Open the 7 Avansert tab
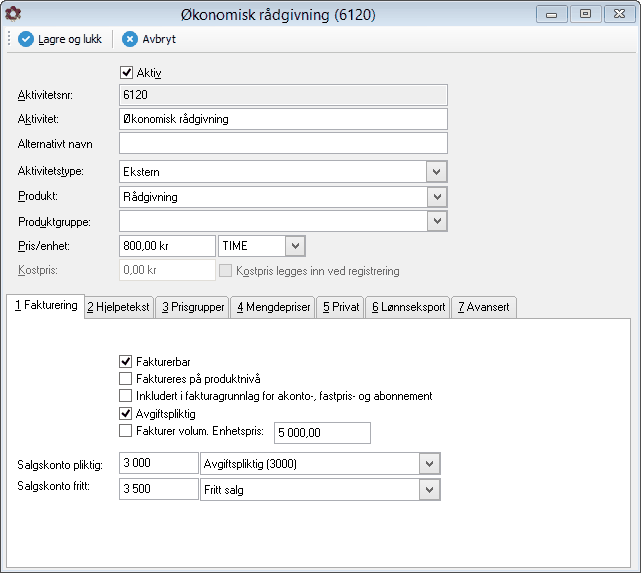 [484, 307]
